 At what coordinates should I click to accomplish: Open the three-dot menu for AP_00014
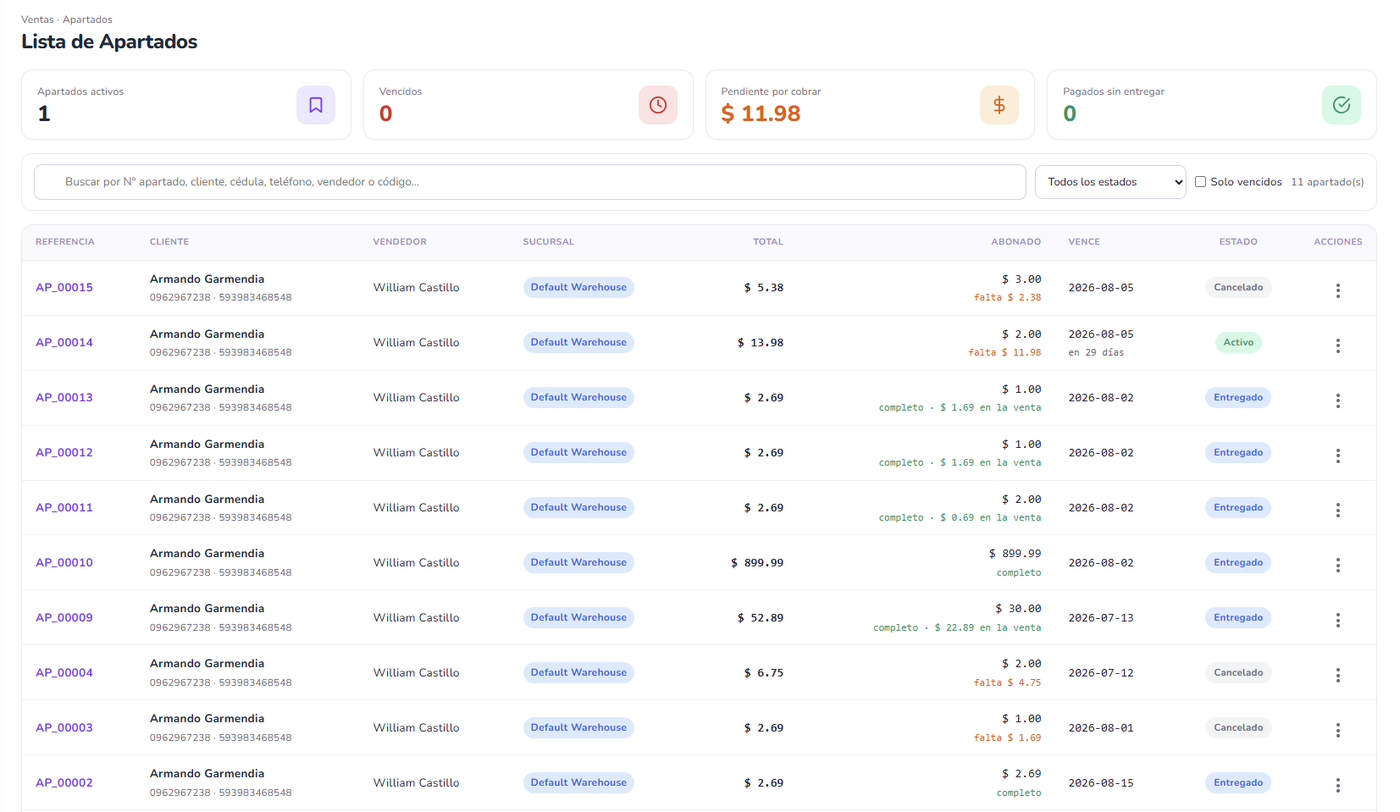pos(1338,345)
